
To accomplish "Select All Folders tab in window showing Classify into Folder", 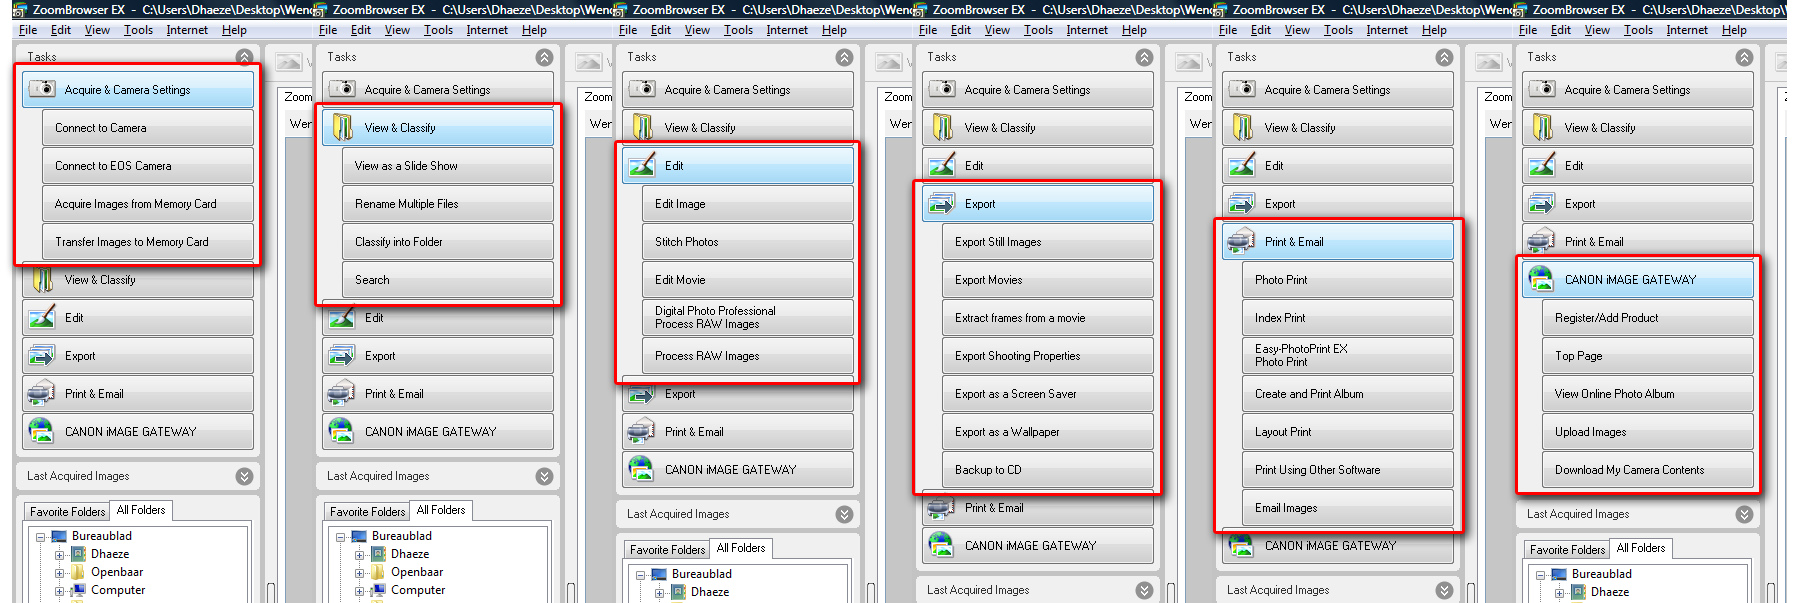I will tap(441, 510).
